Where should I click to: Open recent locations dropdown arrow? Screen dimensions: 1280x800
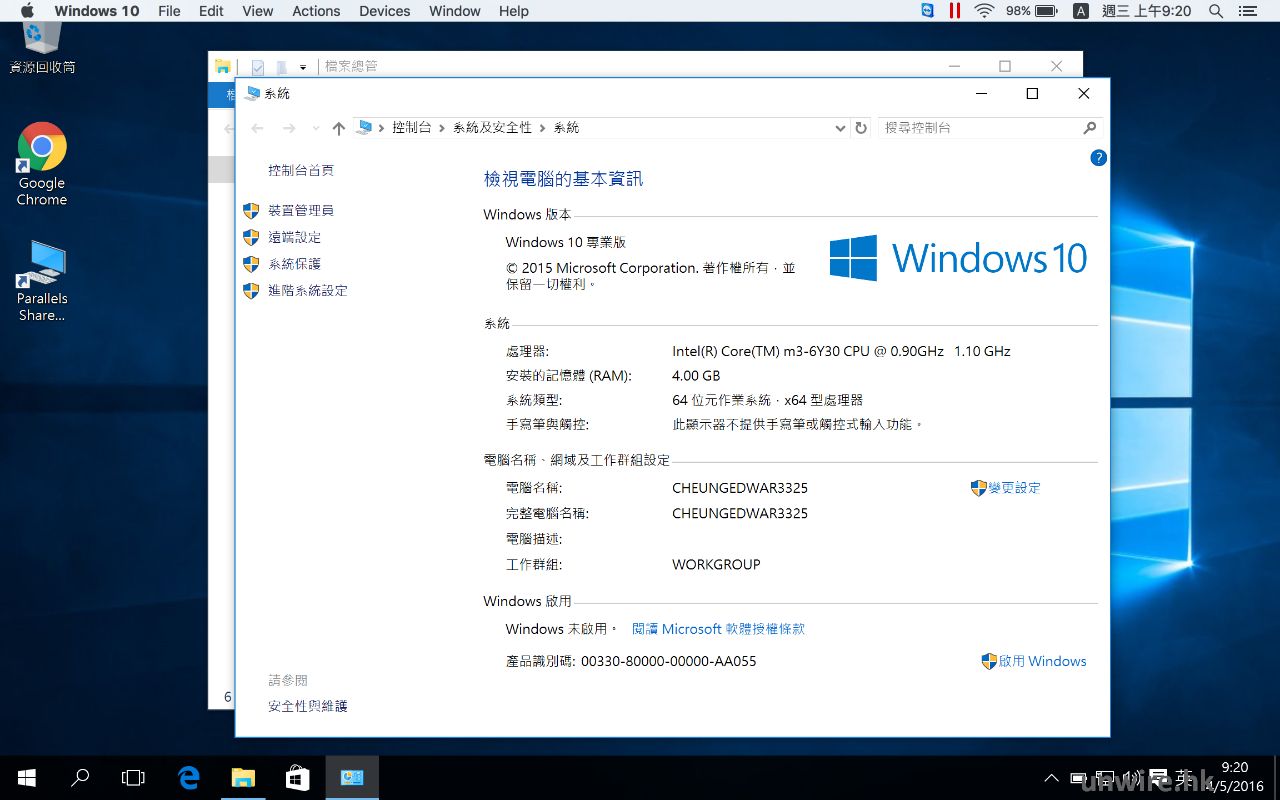click(316, 128)
